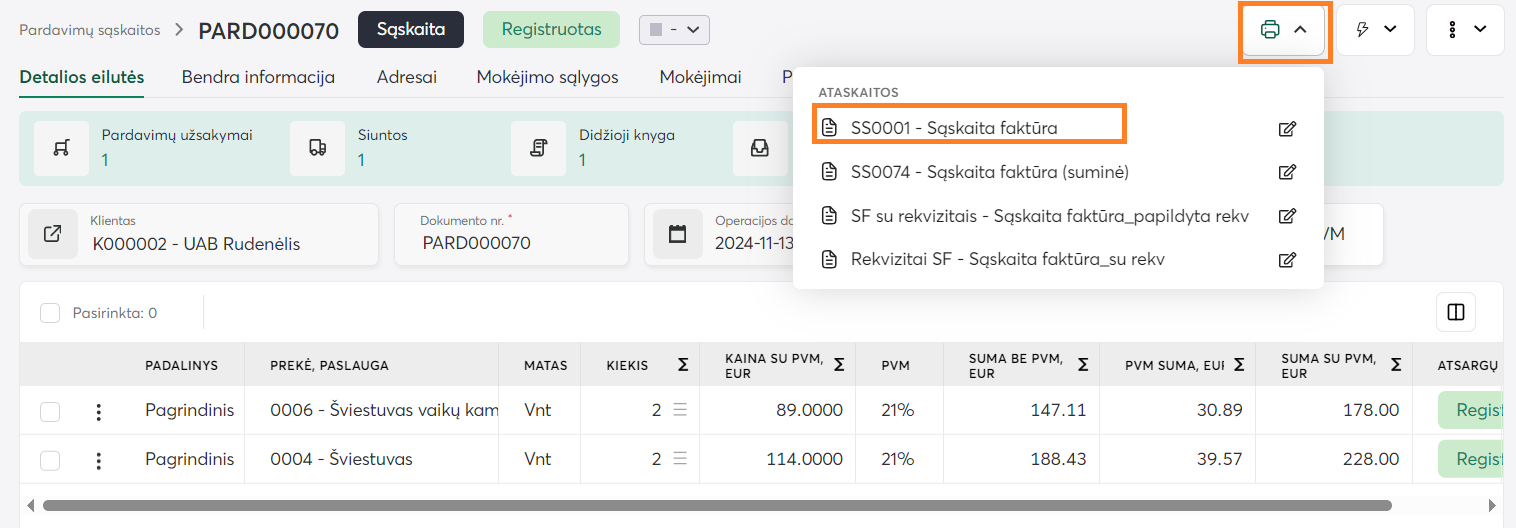Click the calendar icon for operation date
The image size is (1516, 528).
tap(677, 235)
